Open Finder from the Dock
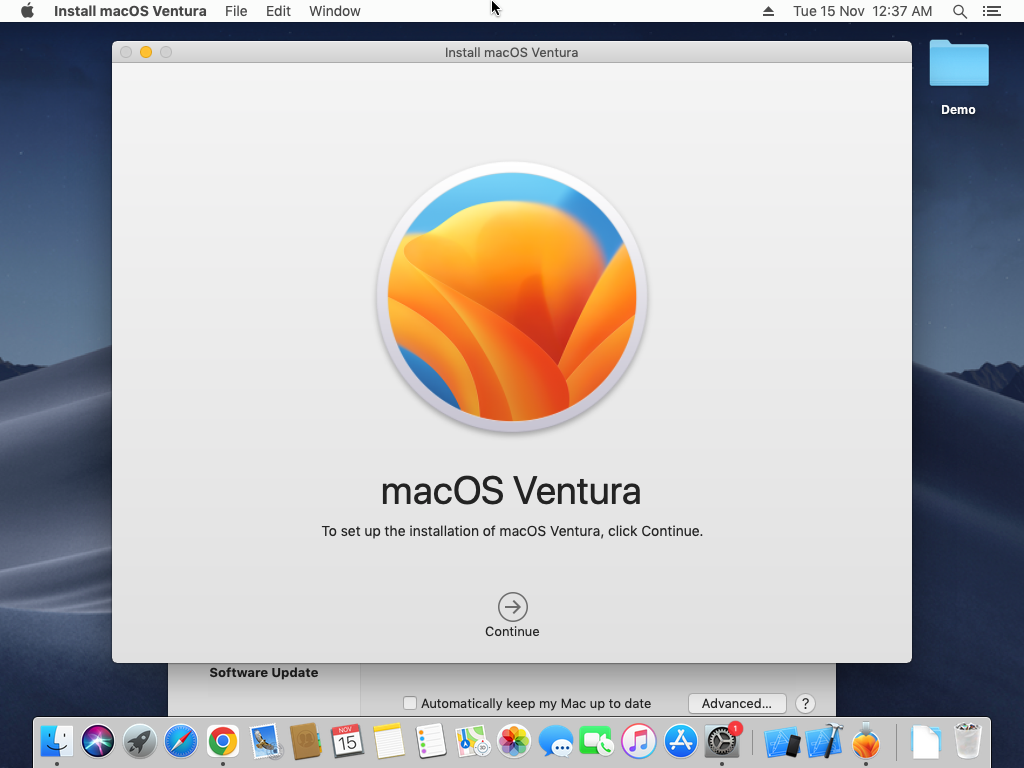This screenshot has height=768, width=1024. [57, 741]
